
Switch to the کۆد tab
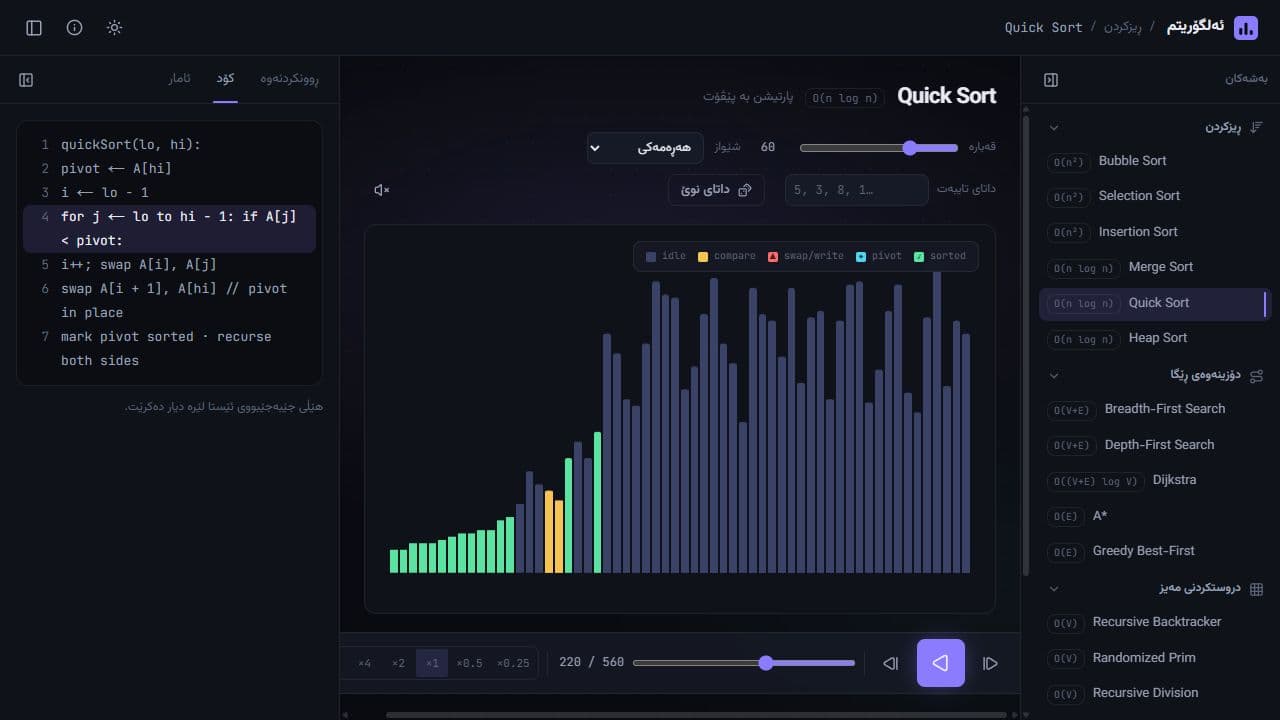[225, 79]
